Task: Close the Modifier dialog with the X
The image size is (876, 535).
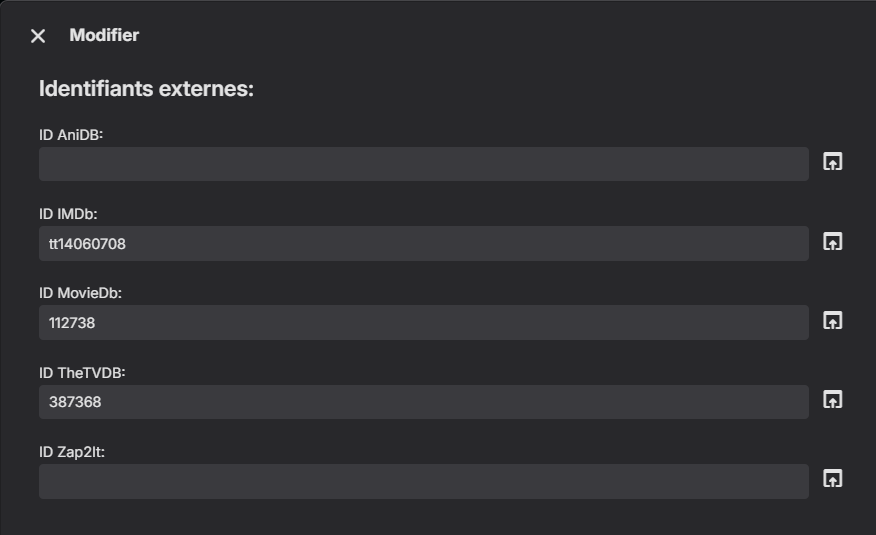Action: pyautogui.click(x=38, y=36)
